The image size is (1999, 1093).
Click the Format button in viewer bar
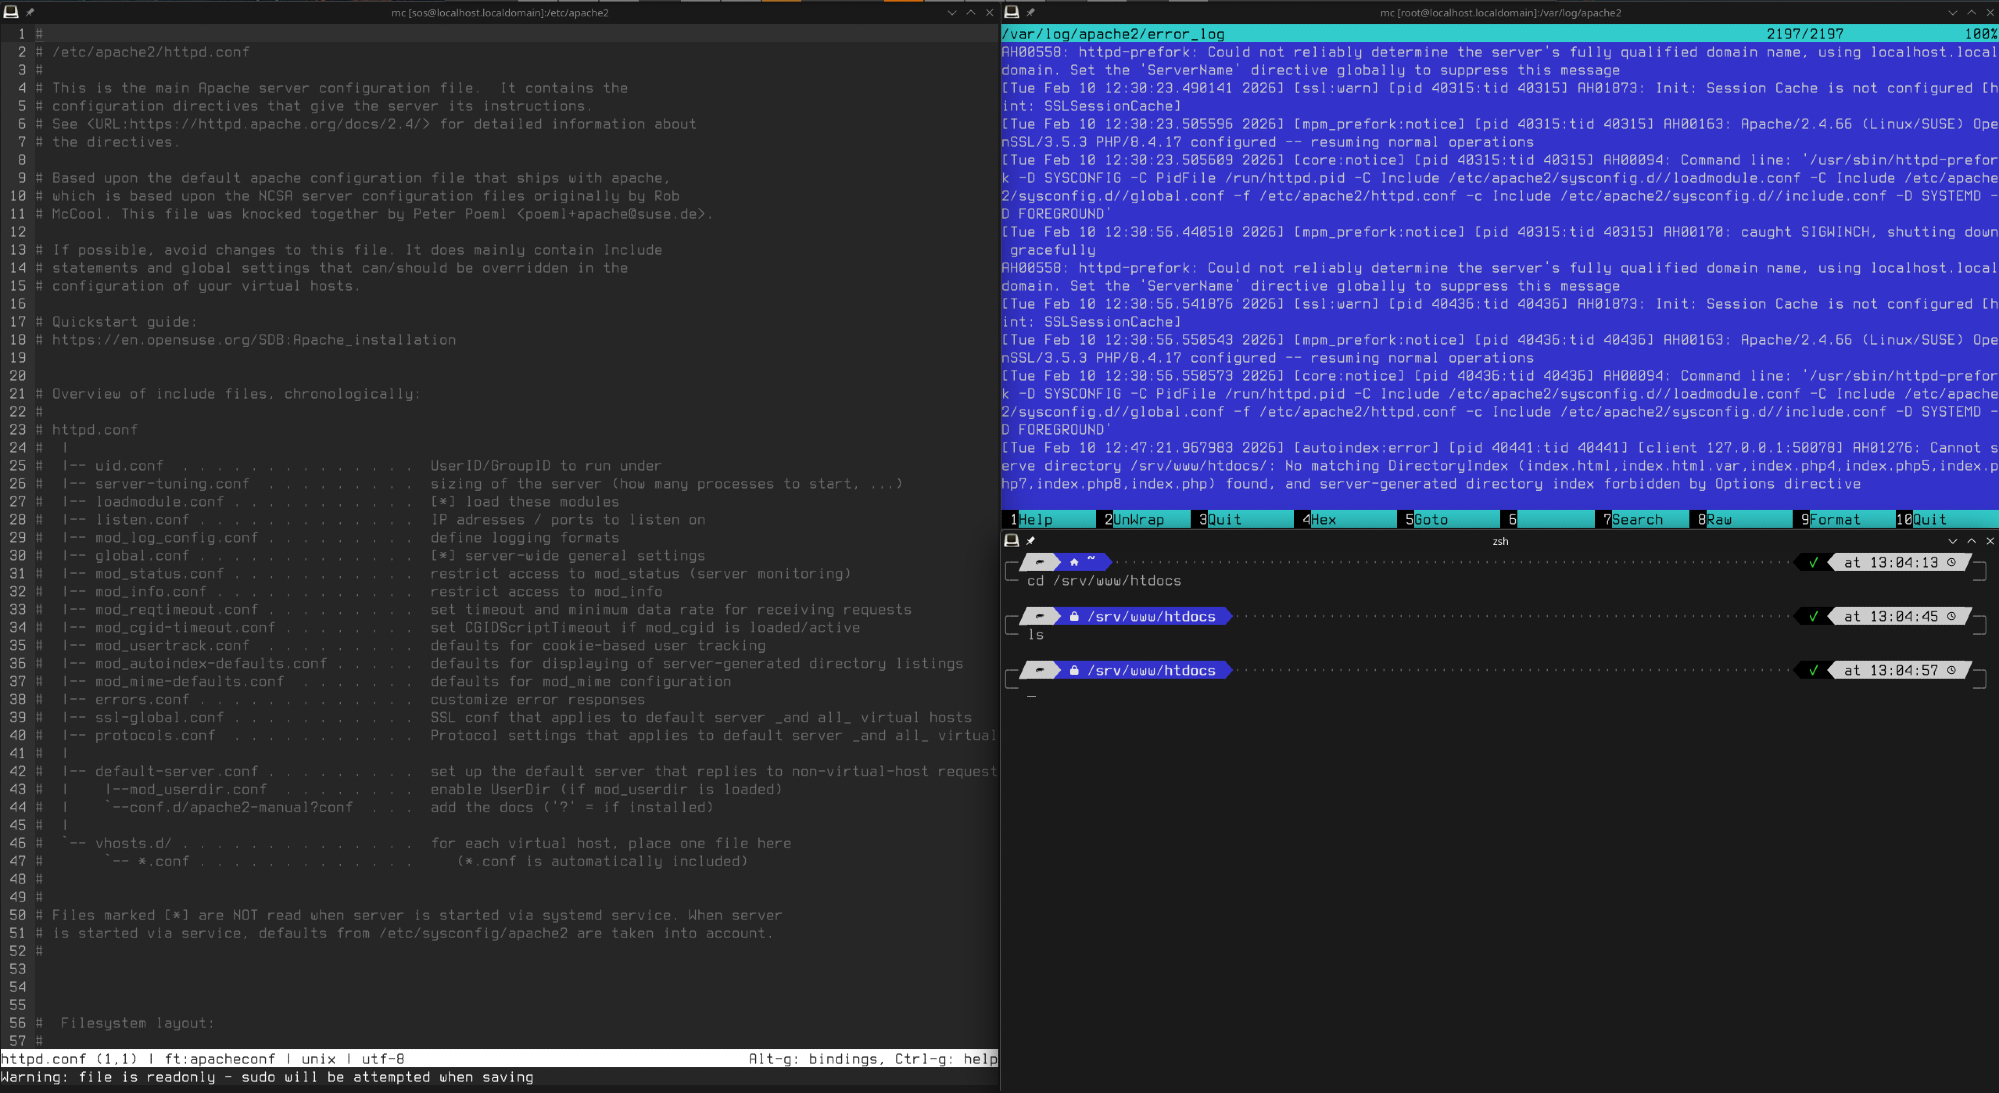1835,520
